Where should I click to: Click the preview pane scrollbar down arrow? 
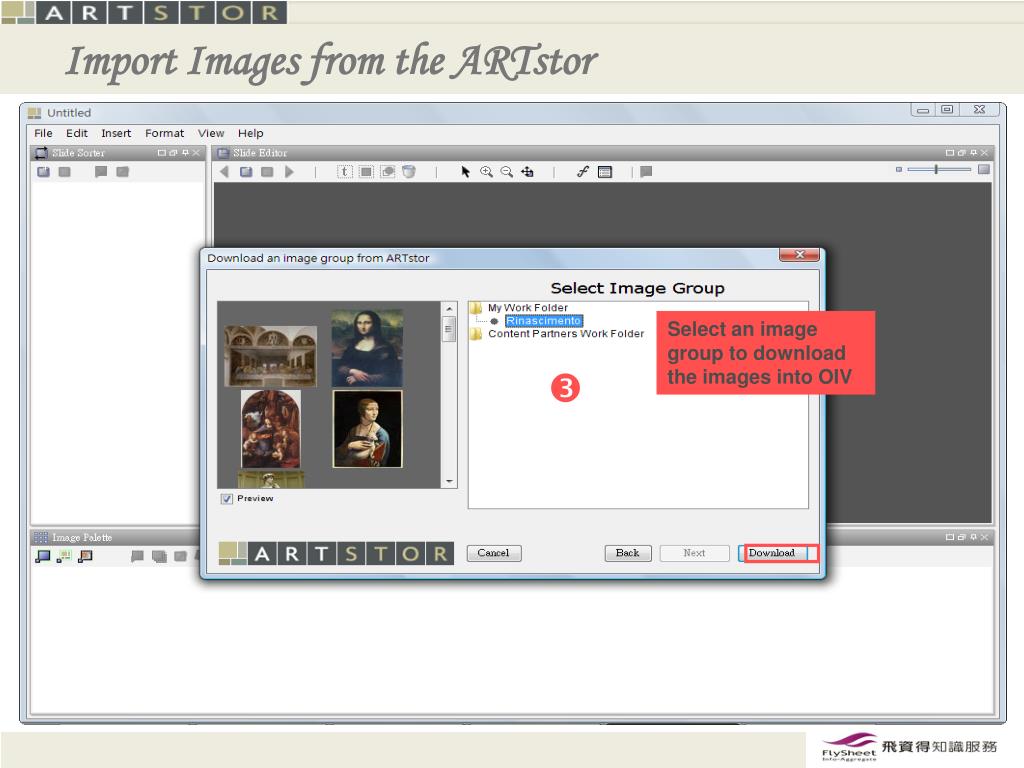click(449, 481)
